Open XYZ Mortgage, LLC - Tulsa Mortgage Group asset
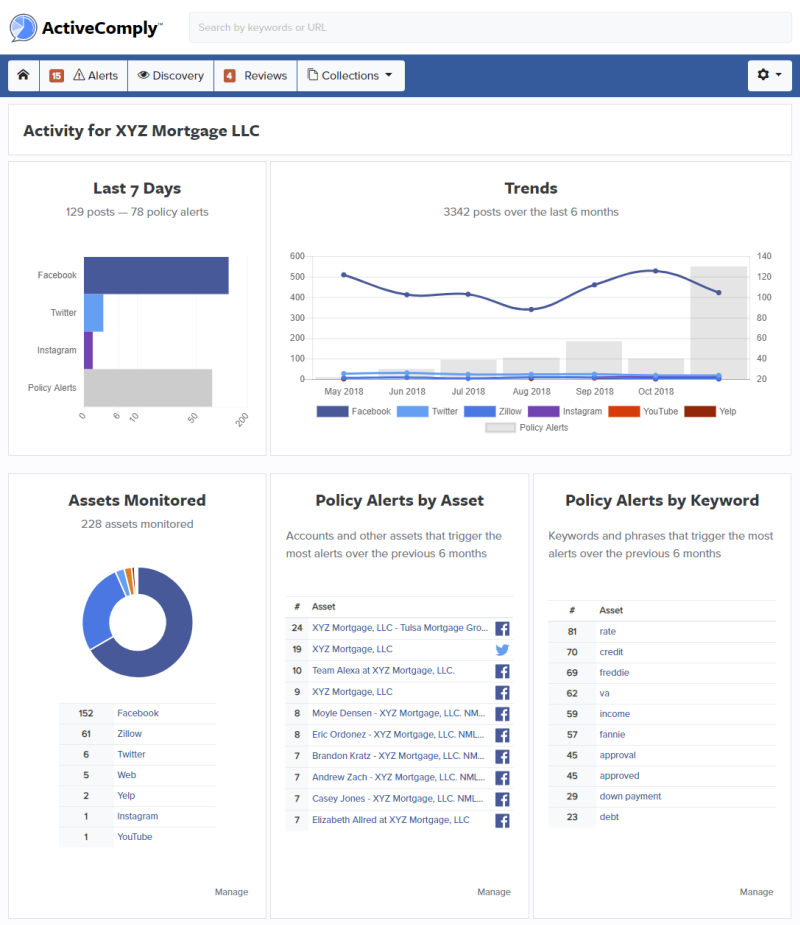Image resolution: width=800 pixels, height=925 pixels. coord(399,628)
